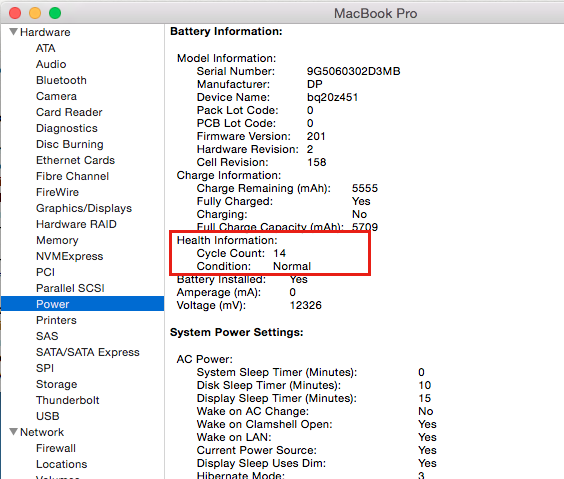Screen dimensions: 564x479
Task: Click the Condition value Normal
Action: coord(292,266)
